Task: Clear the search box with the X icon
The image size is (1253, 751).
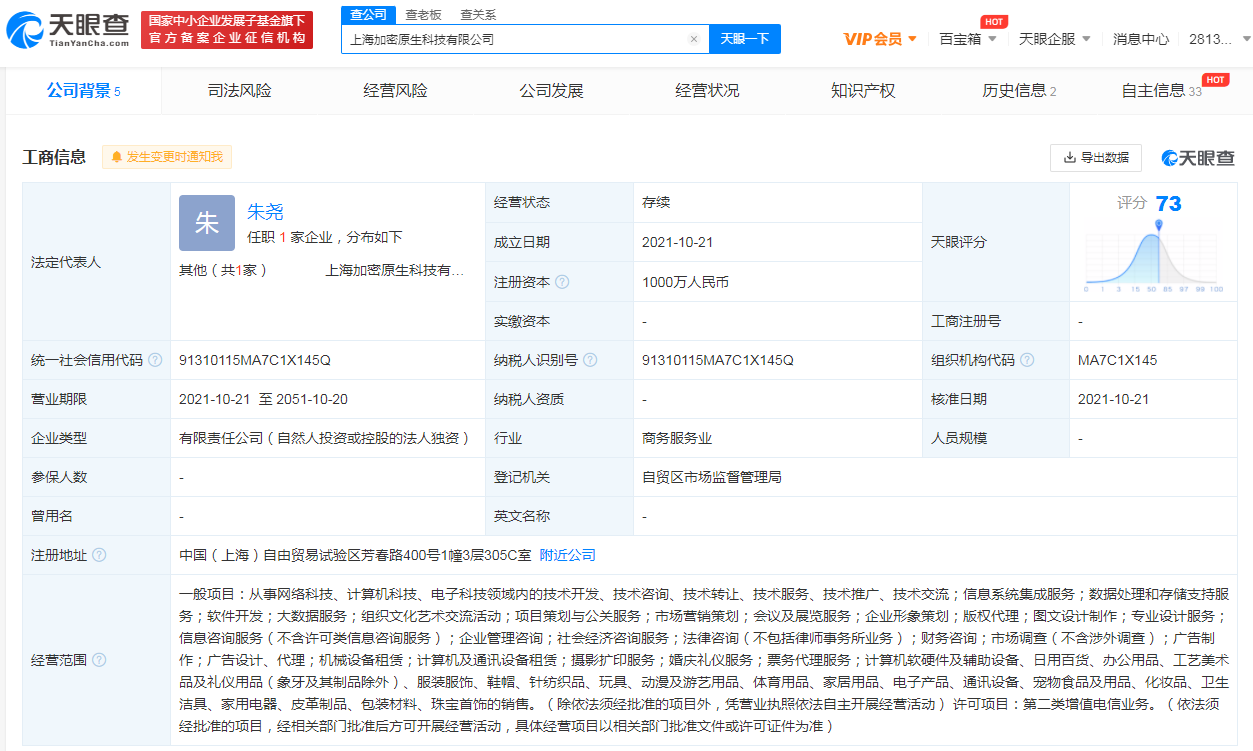Action: point(694,39)
